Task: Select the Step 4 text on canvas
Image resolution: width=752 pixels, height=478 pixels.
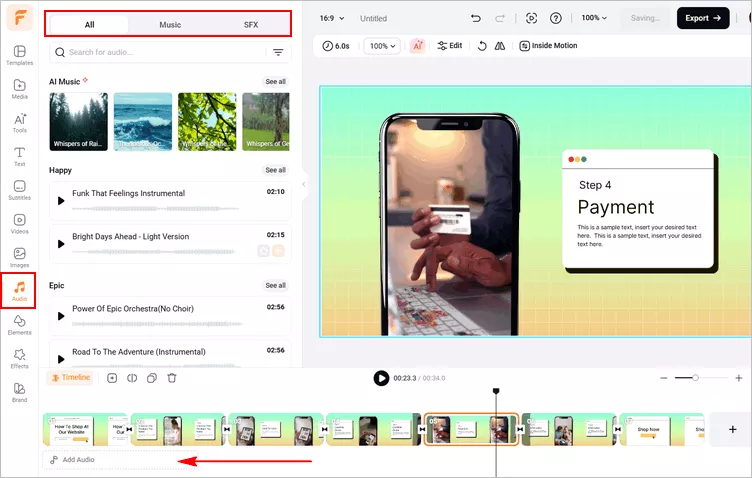Action: [x=595, y=185]
